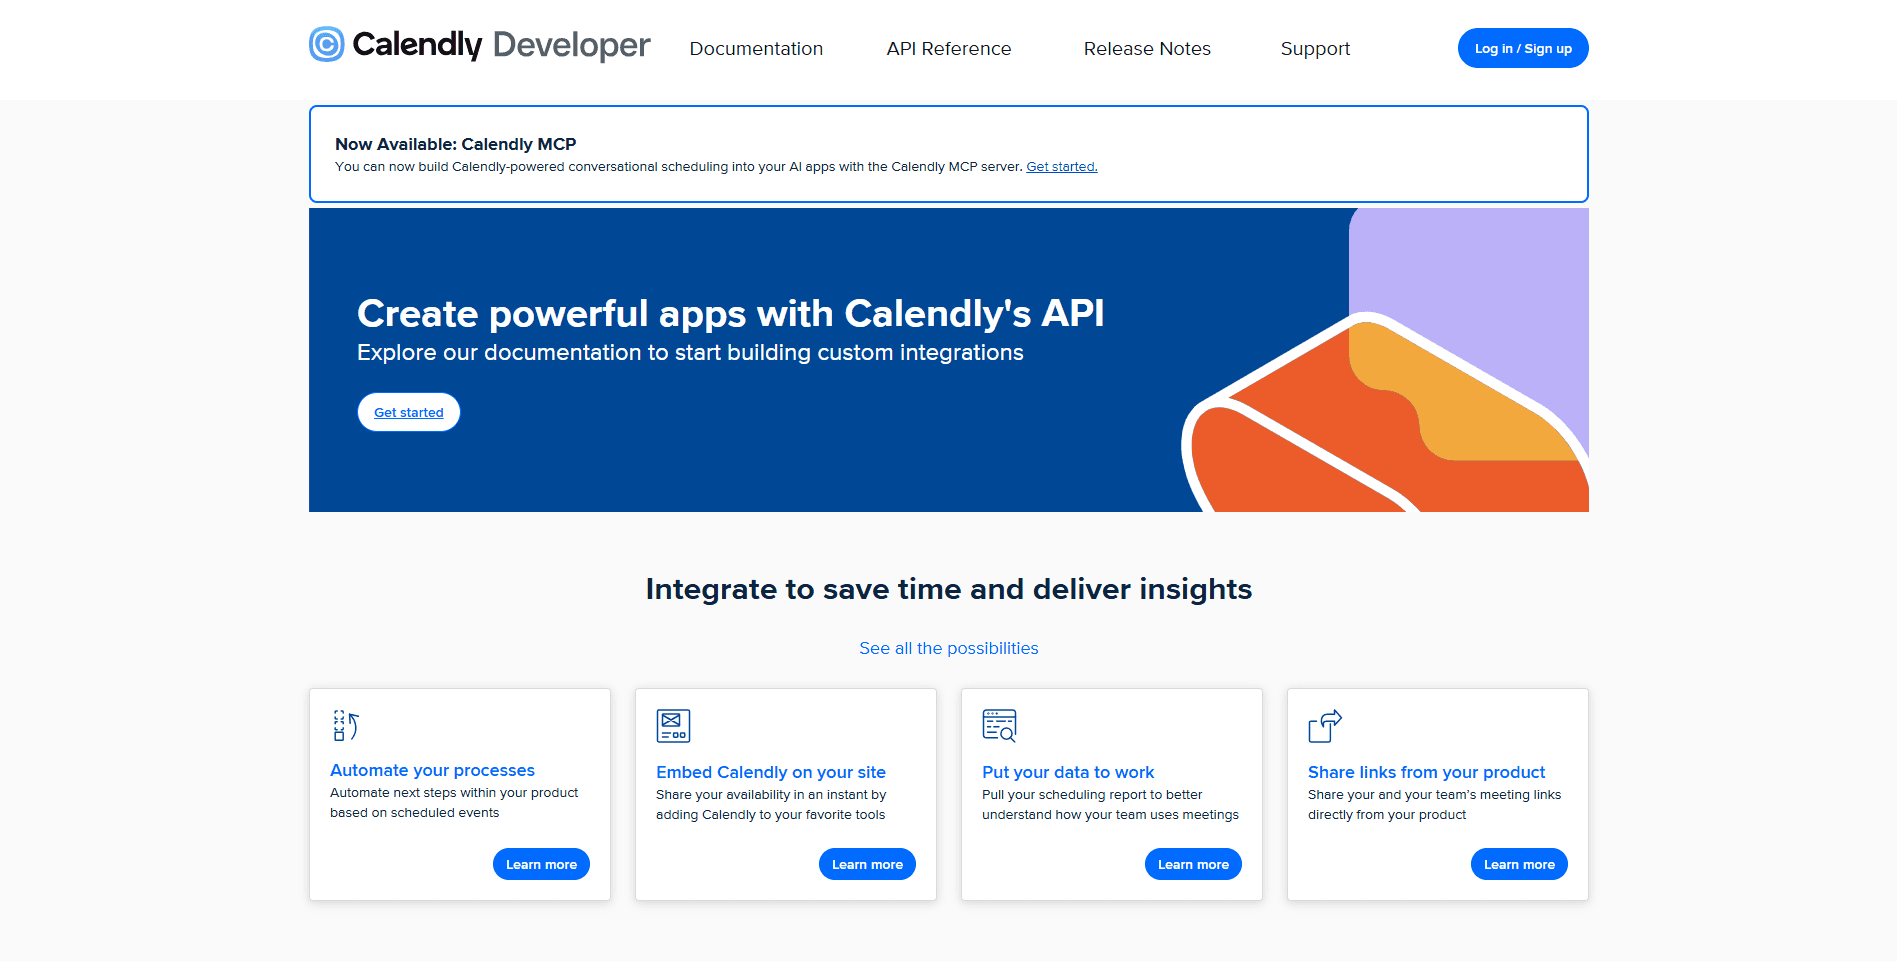
Task: Click the Log in / Sign up button
Action: [1523, 48]
